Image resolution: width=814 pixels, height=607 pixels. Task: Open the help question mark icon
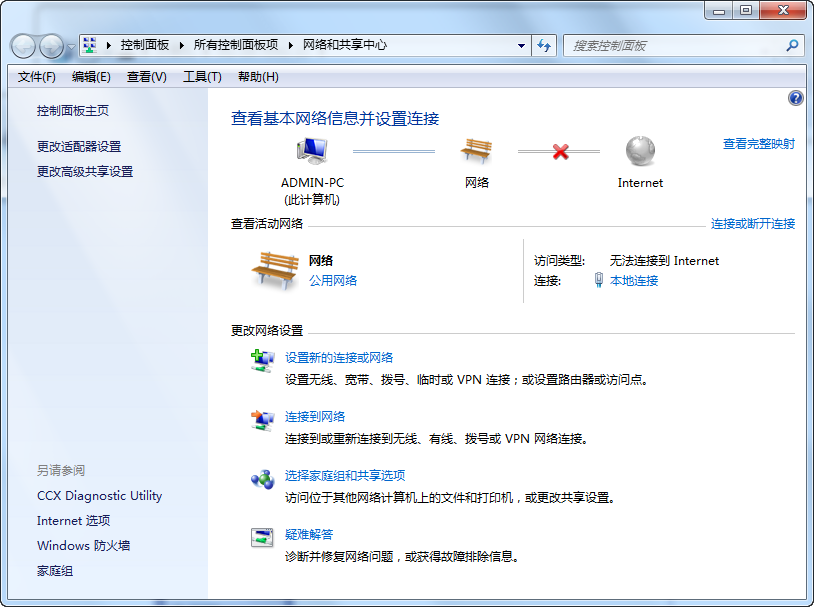pos(796,98)
